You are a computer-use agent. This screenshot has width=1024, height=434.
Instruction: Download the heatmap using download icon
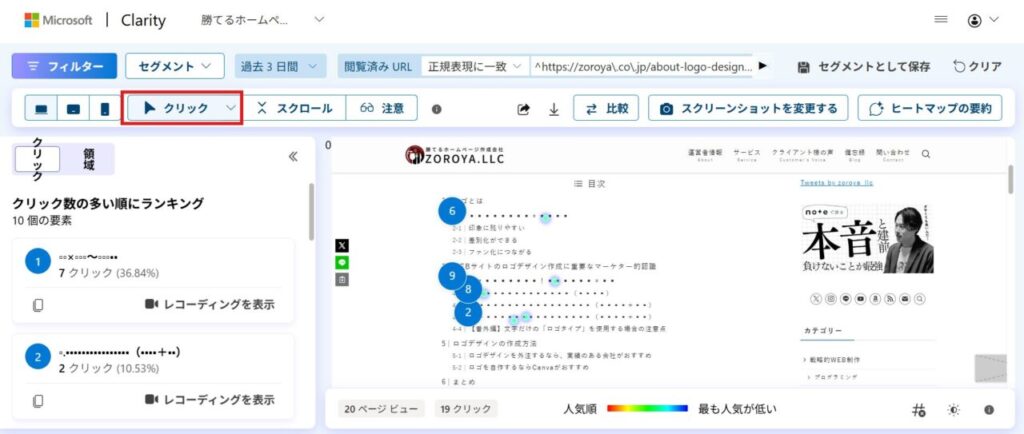click(x=554, y=109)
